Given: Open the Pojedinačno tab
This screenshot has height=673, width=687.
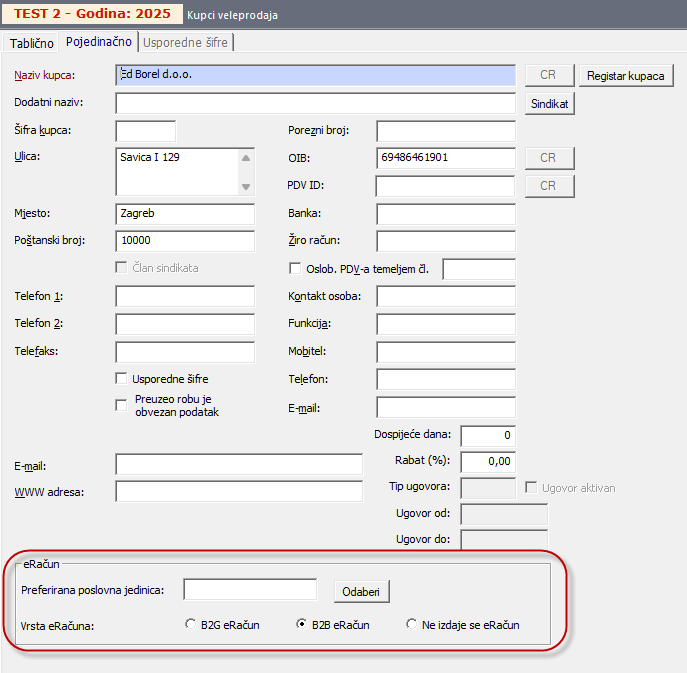Looking at the screenshot, I should click(97, 42).
